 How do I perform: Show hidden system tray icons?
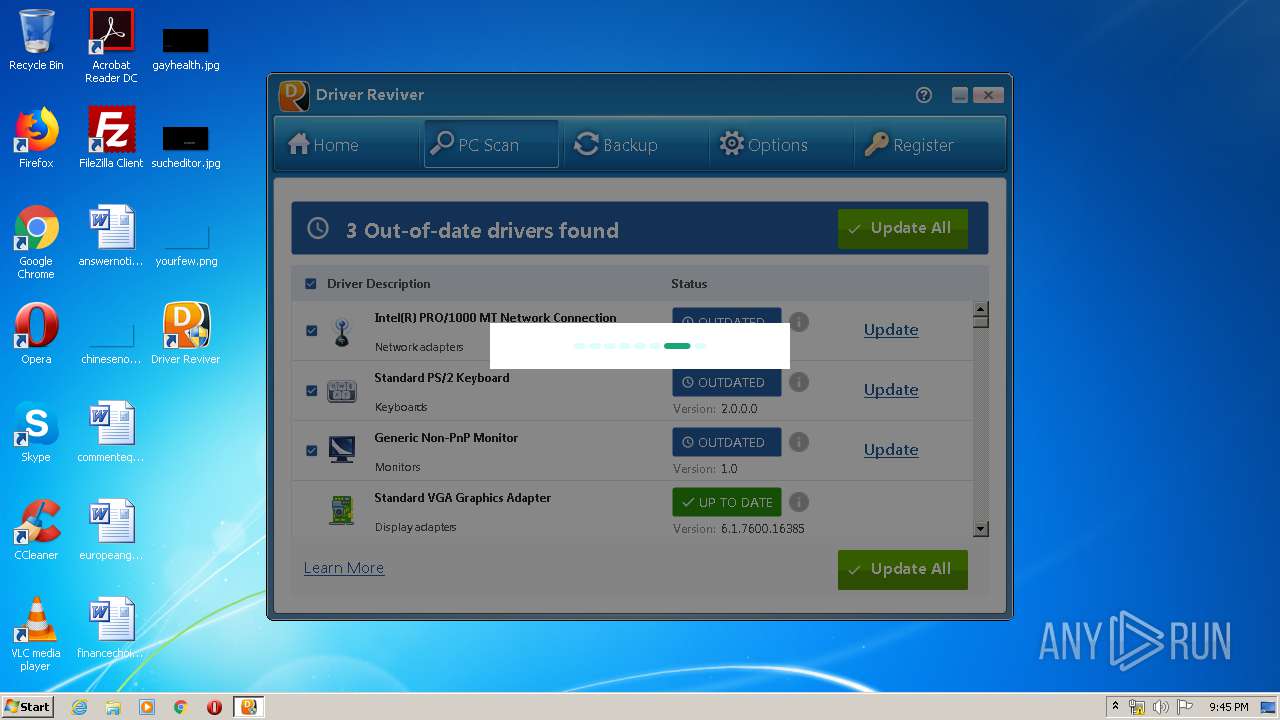click(1115, 707)
